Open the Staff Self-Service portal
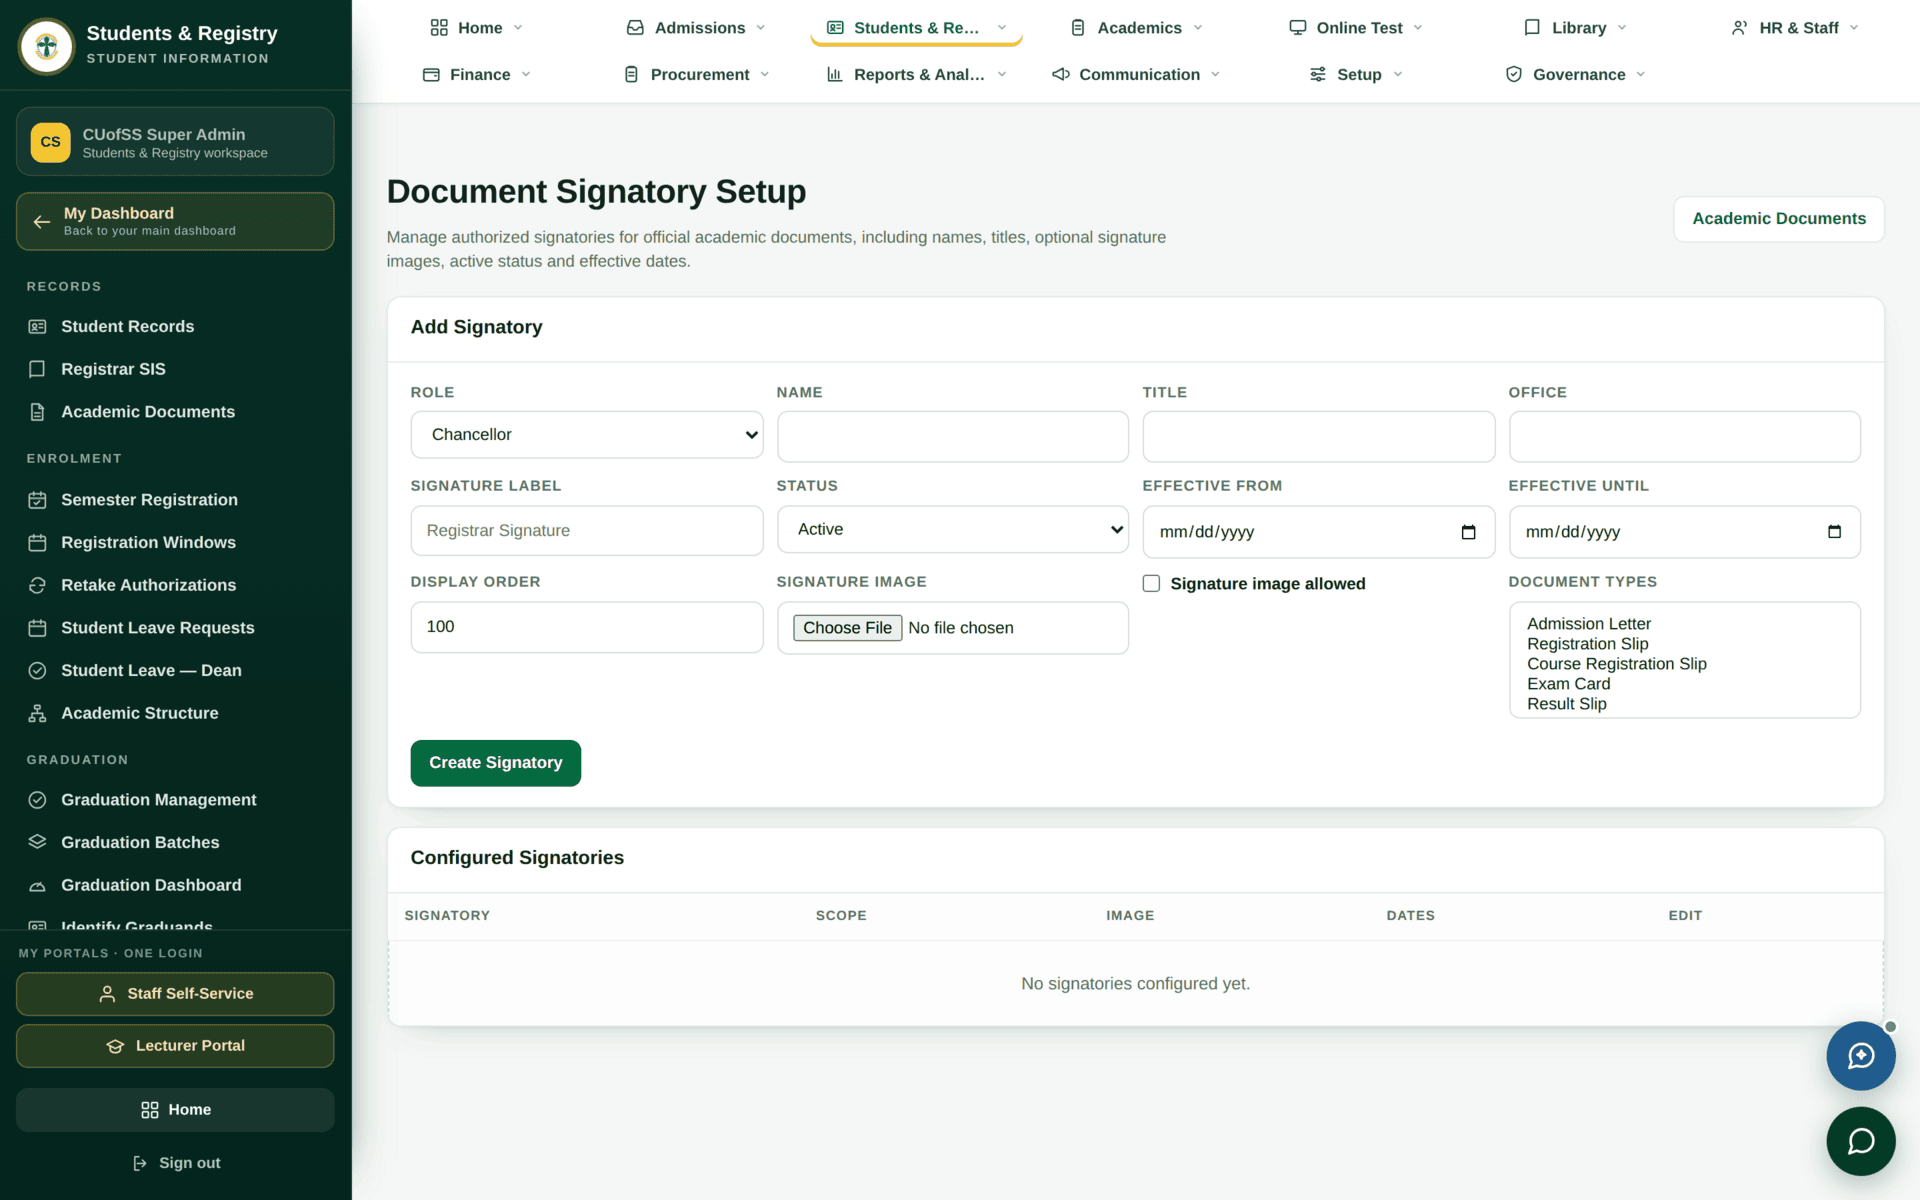 click(175, 994)
